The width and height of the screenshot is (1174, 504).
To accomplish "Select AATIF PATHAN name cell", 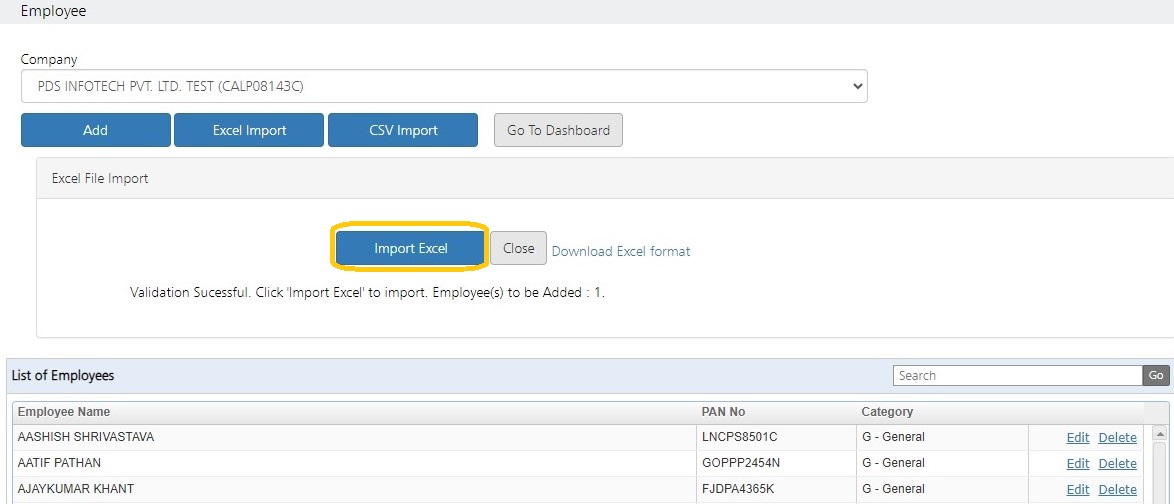I will pyautogui.click(x=355, y=463).
